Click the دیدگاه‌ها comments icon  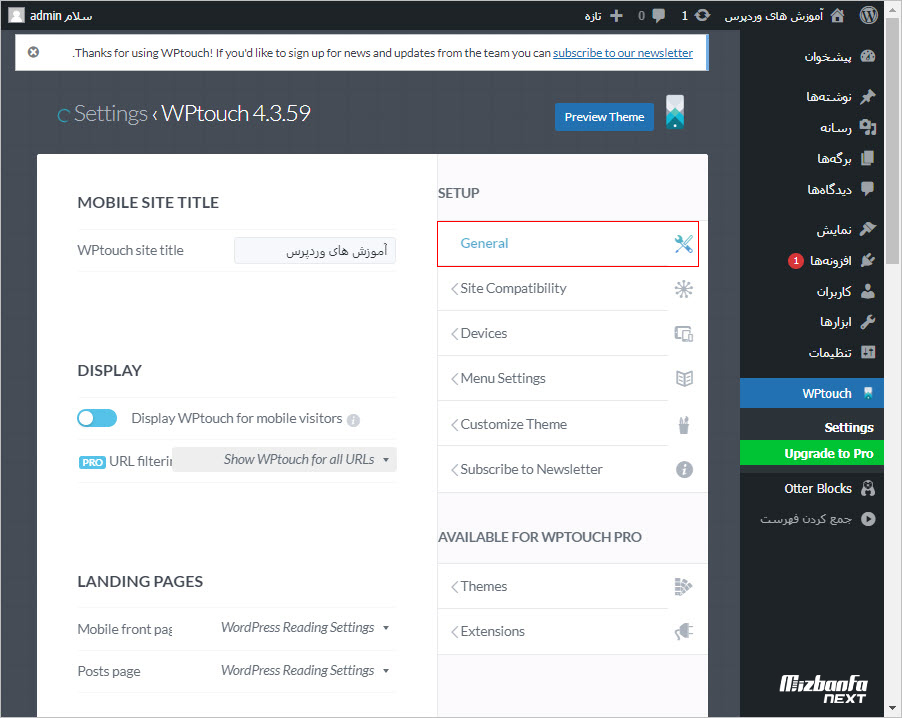(x=867, y=189)
